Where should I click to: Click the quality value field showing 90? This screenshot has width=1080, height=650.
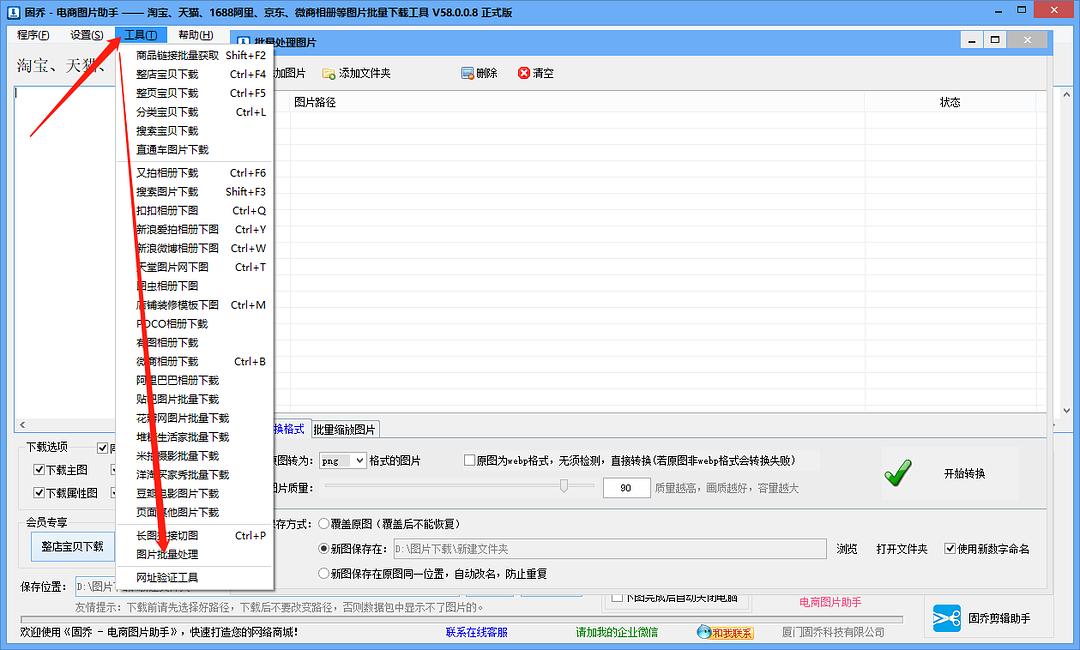(626, 488)
